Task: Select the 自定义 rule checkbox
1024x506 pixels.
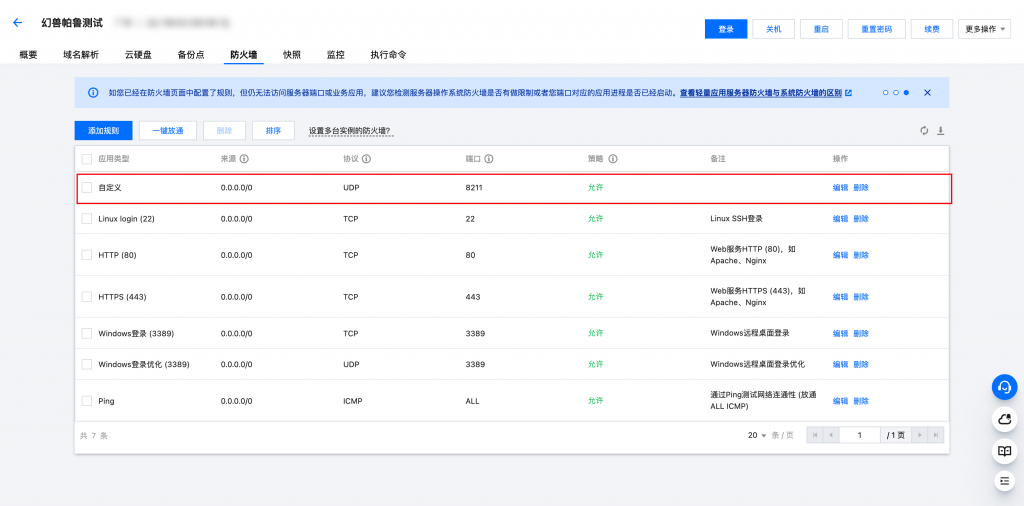Action: click(87, 187)
